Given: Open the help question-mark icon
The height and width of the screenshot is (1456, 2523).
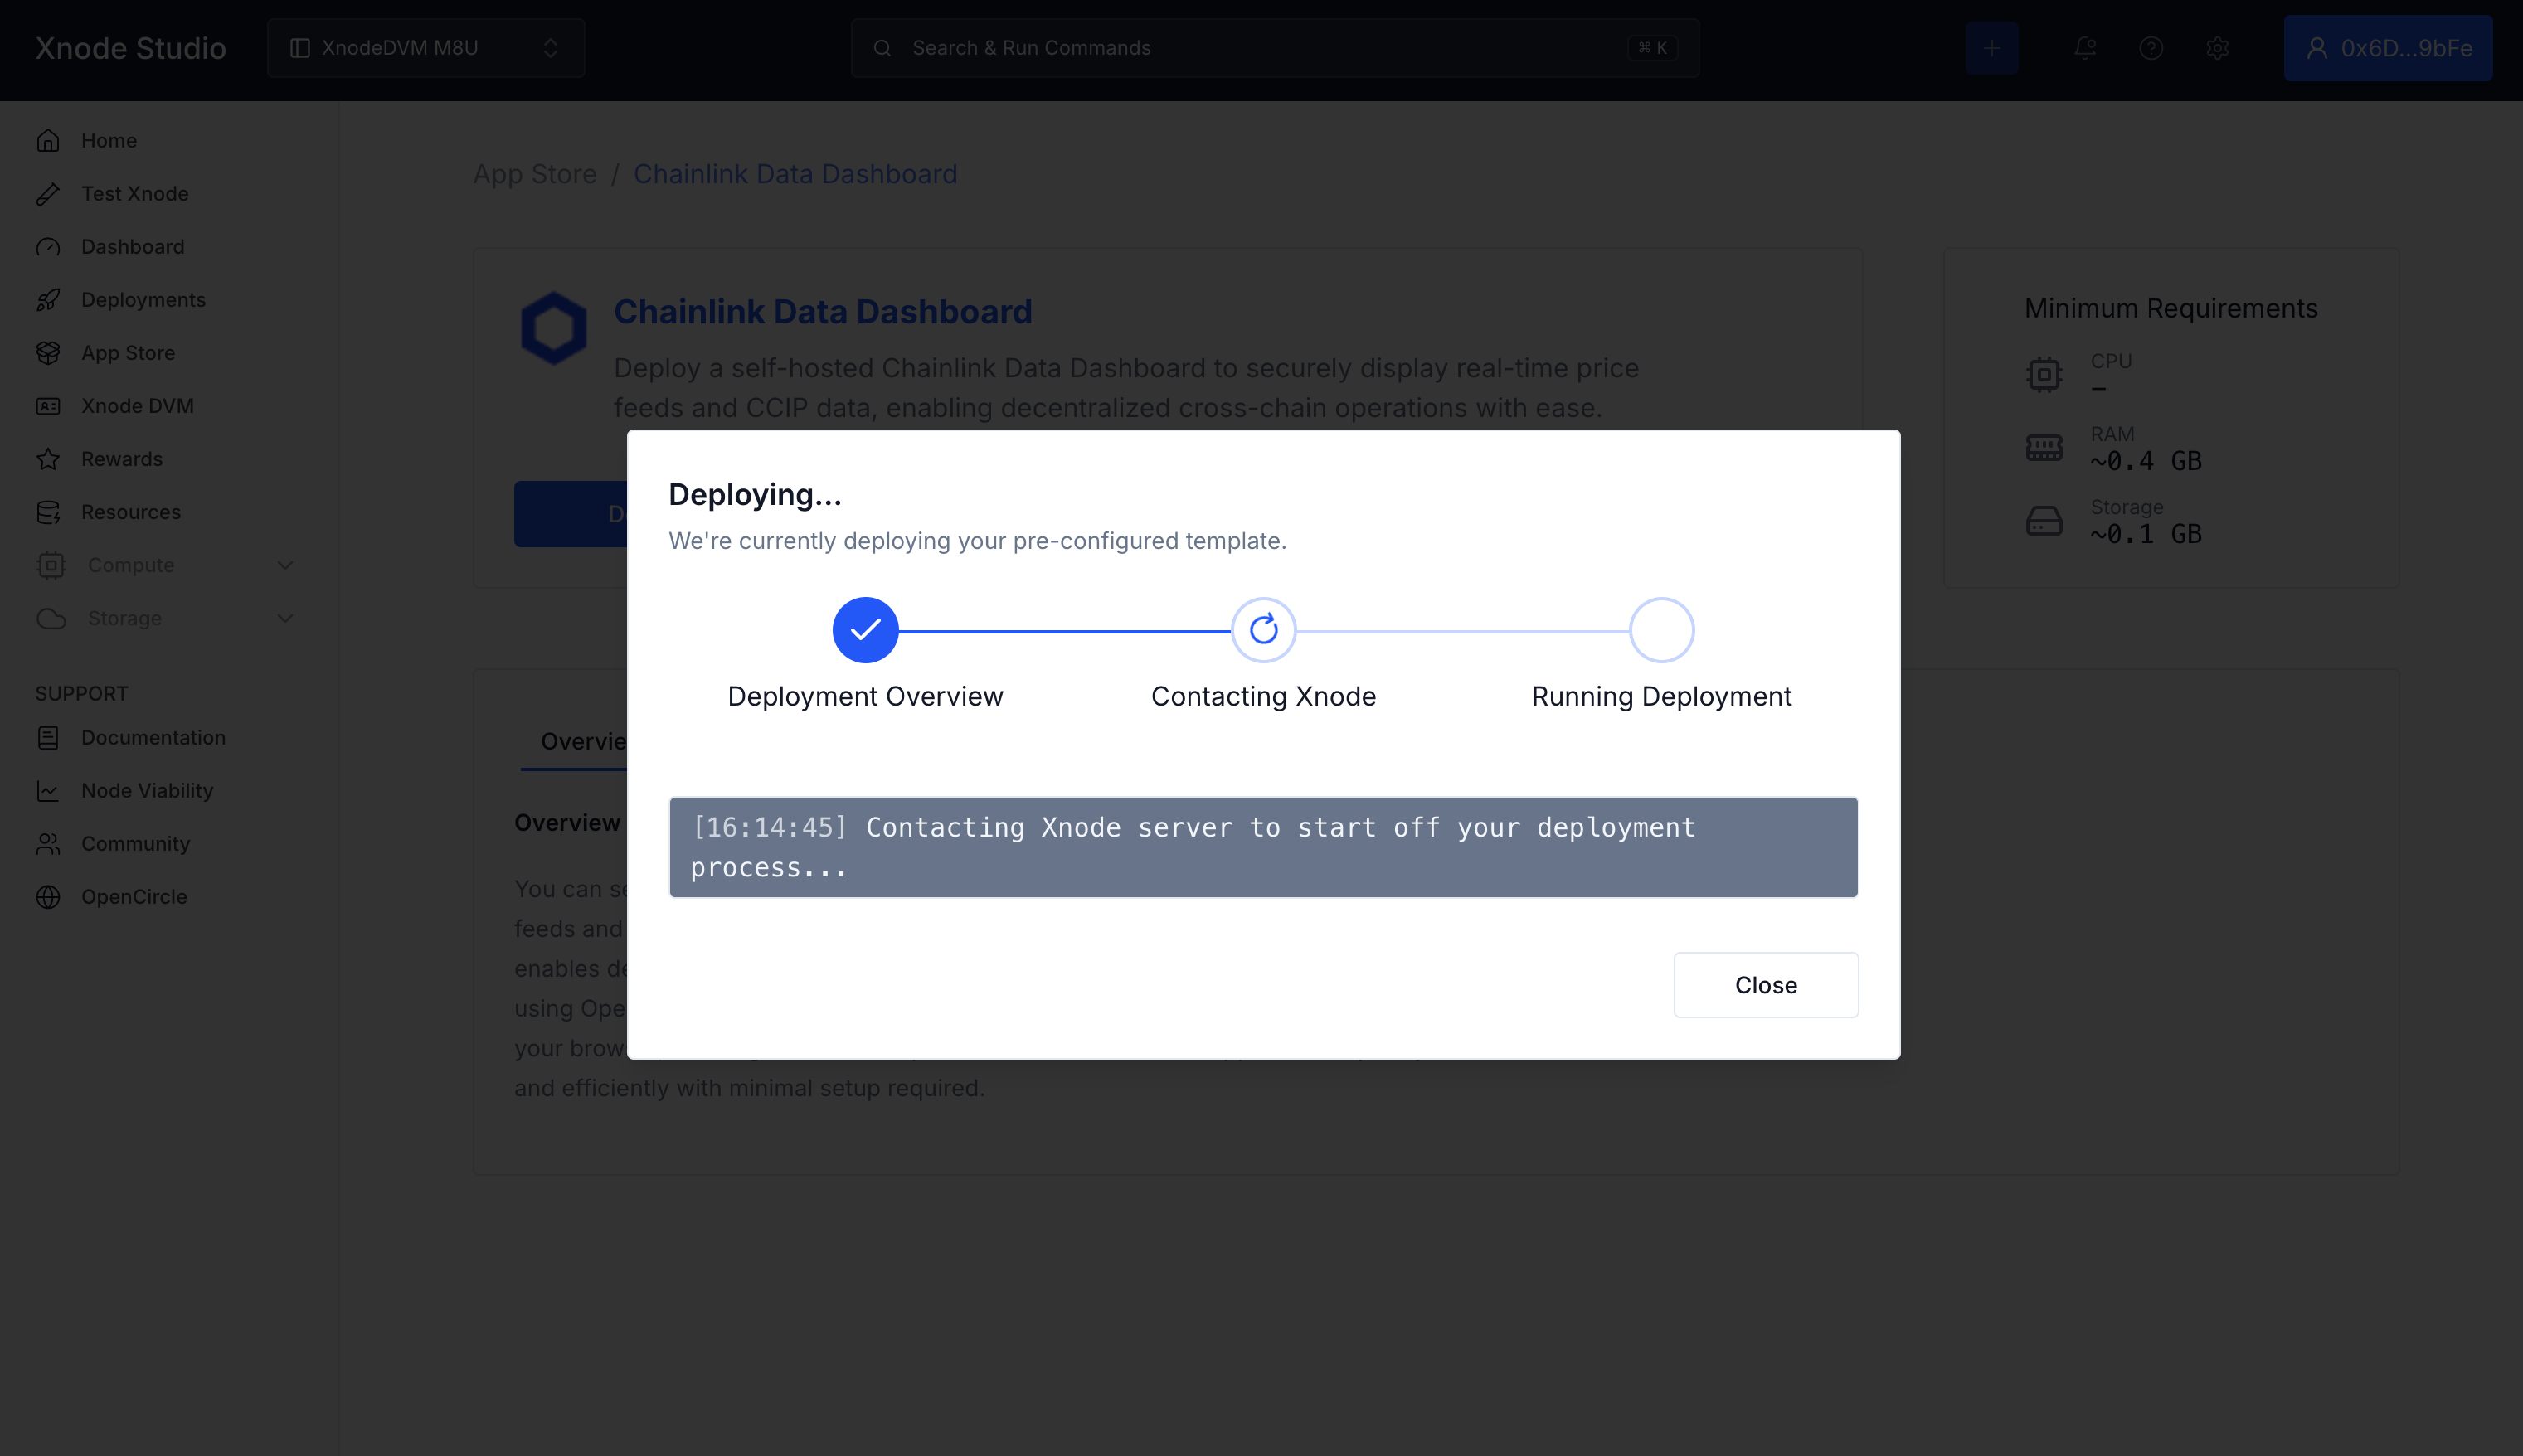Looking at the screenshot, I should 2151,48.
